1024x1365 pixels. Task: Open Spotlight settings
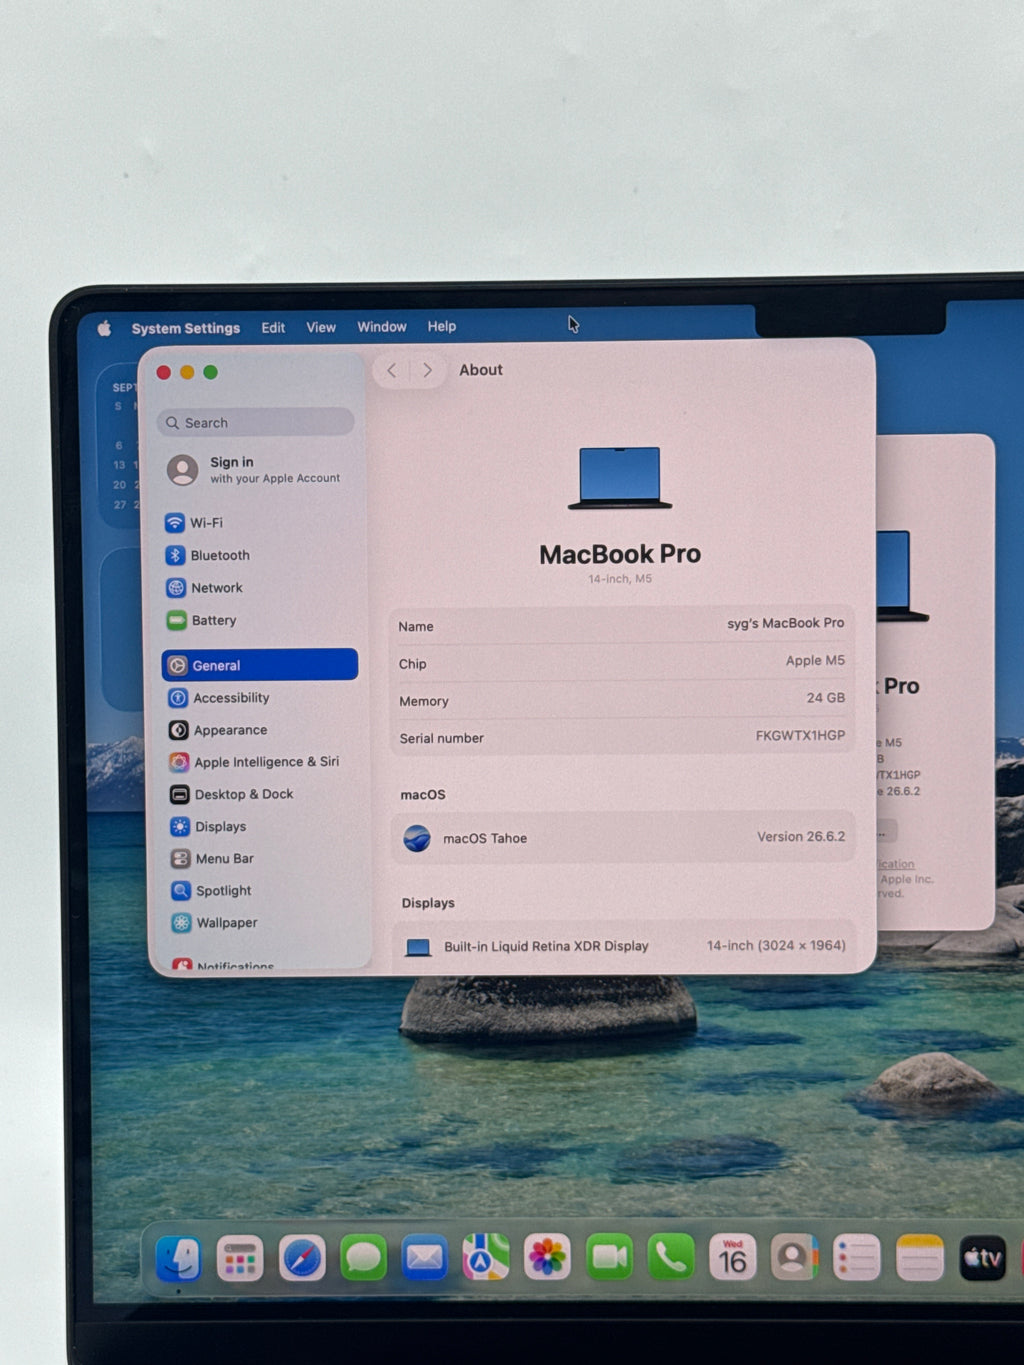(x=211, y=890)
